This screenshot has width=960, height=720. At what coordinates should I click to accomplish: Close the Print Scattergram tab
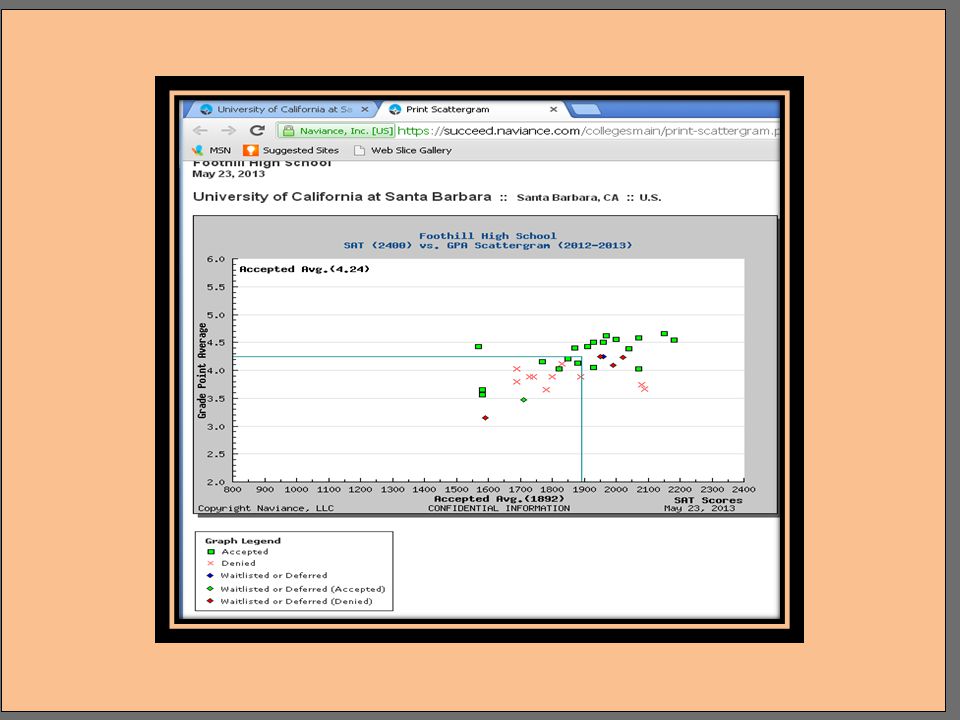point(553,109)
